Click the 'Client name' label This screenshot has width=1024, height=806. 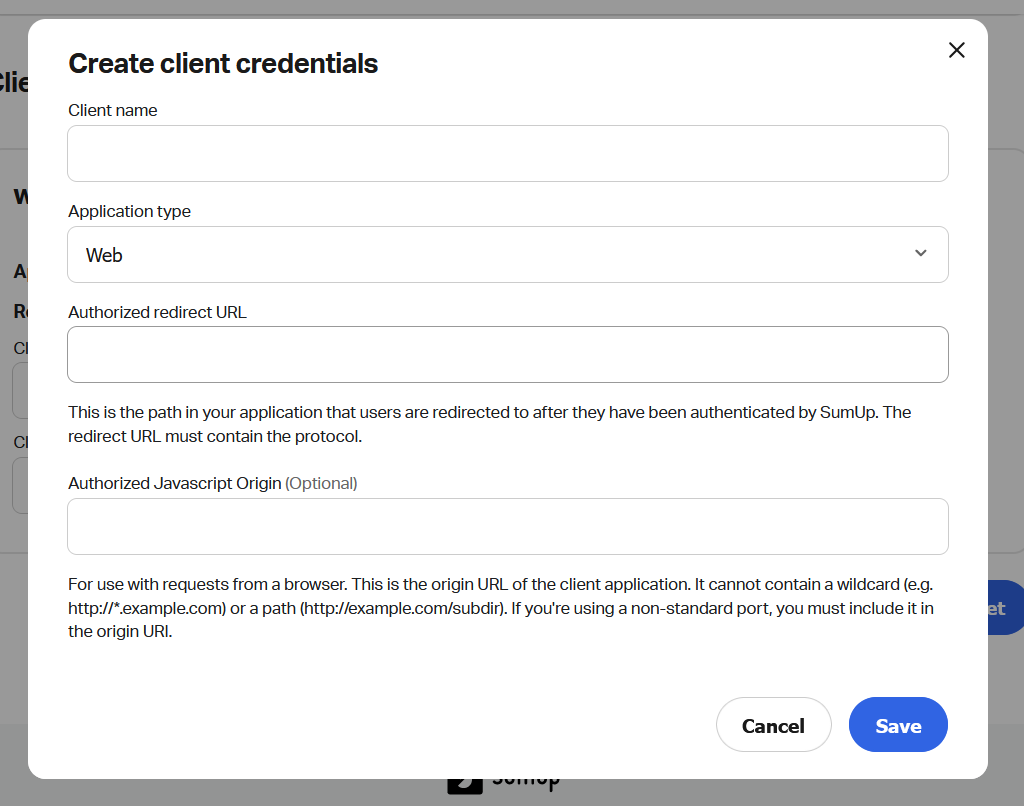pyautogui.click(x=113, y=110)
